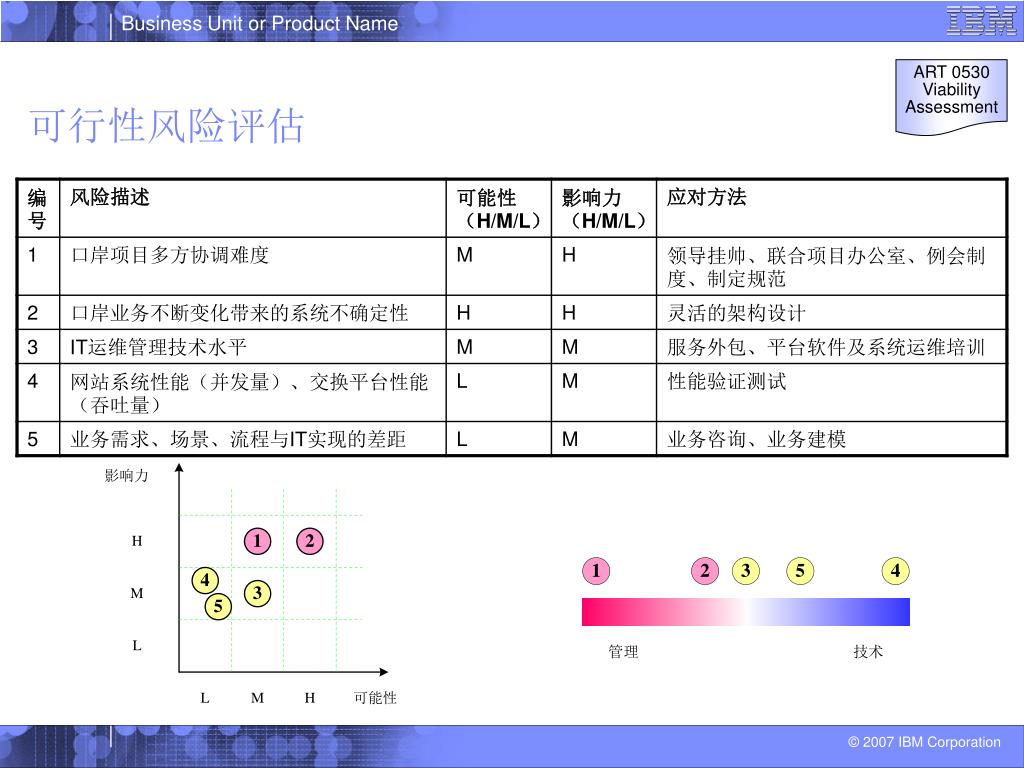This screenshot has height=768, width=1024.
Task: Click pink circle 2 in risk matrix
Action: 310,541
